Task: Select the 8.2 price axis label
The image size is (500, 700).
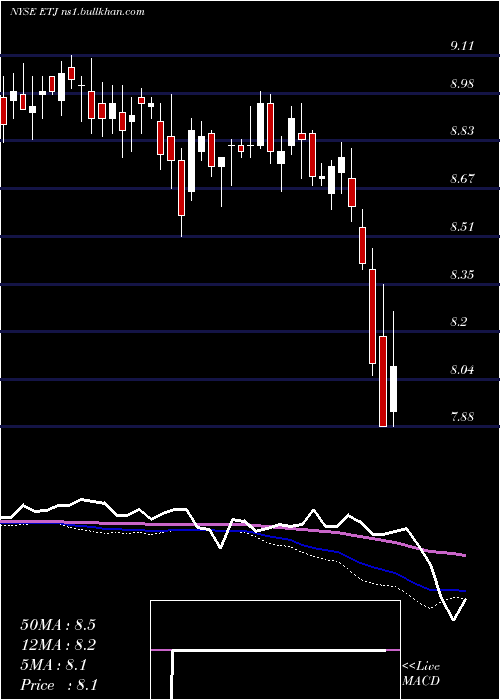Action: coord(459,322)
